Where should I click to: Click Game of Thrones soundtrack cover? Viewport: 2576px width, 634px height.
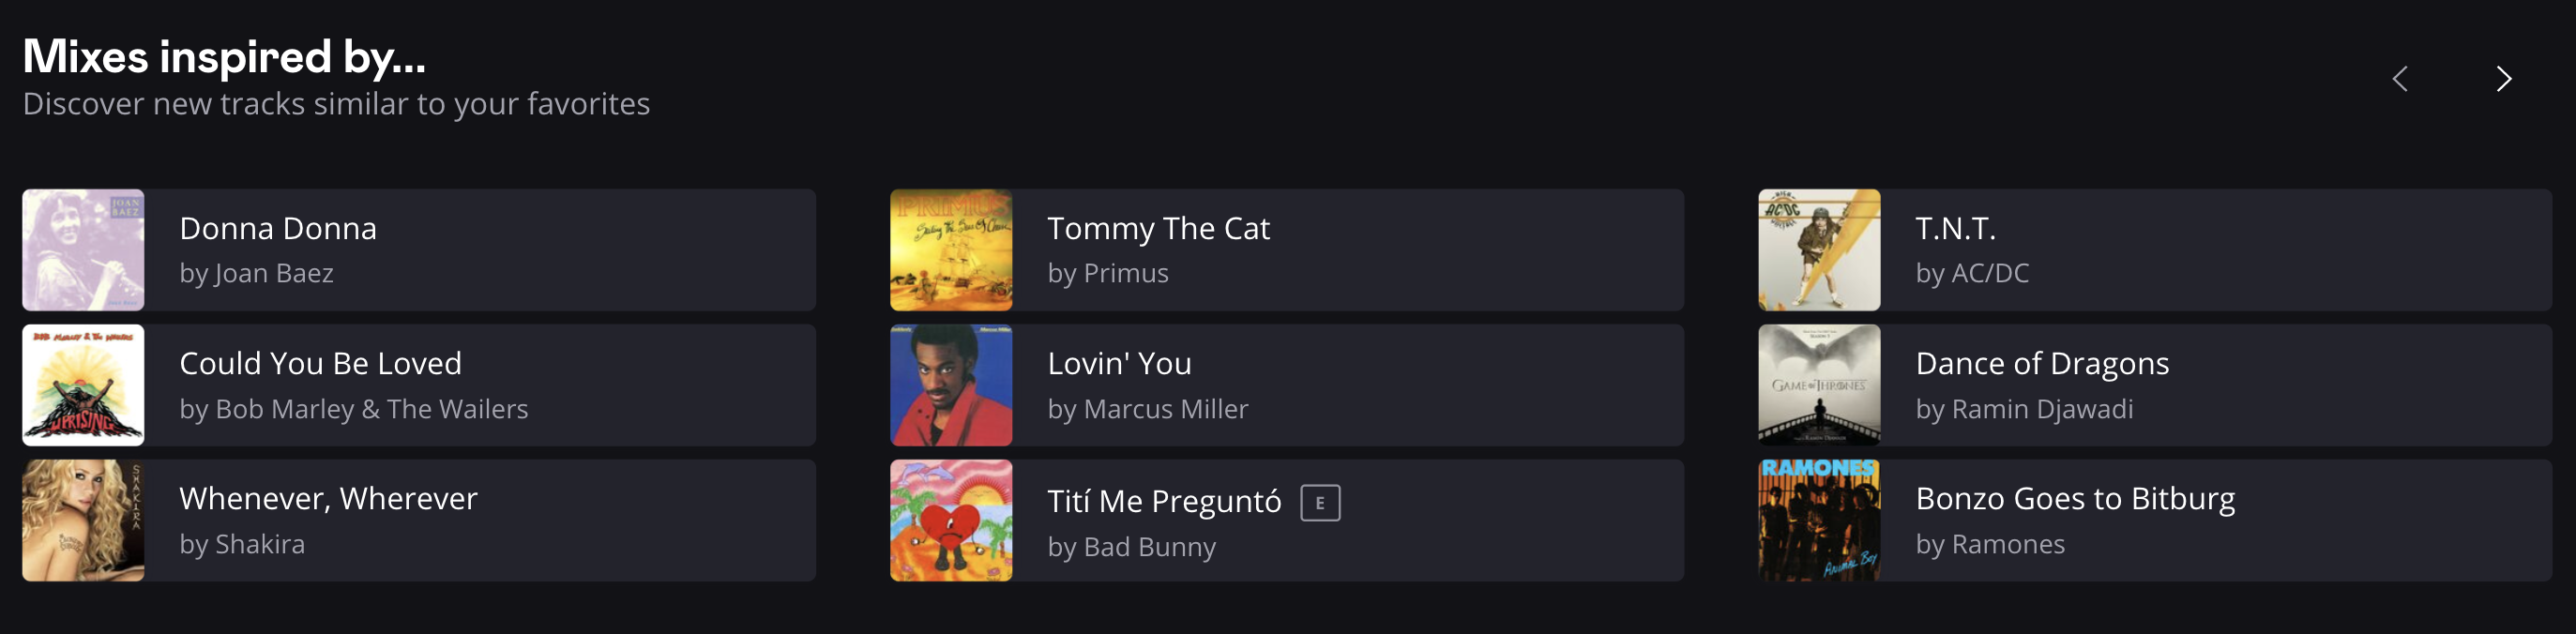[1819, 385]
